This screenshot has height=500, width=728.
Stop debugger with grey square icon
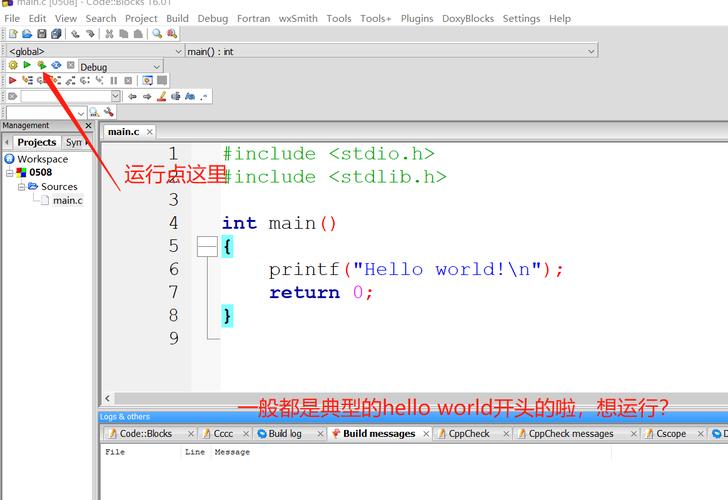(128, 80)
